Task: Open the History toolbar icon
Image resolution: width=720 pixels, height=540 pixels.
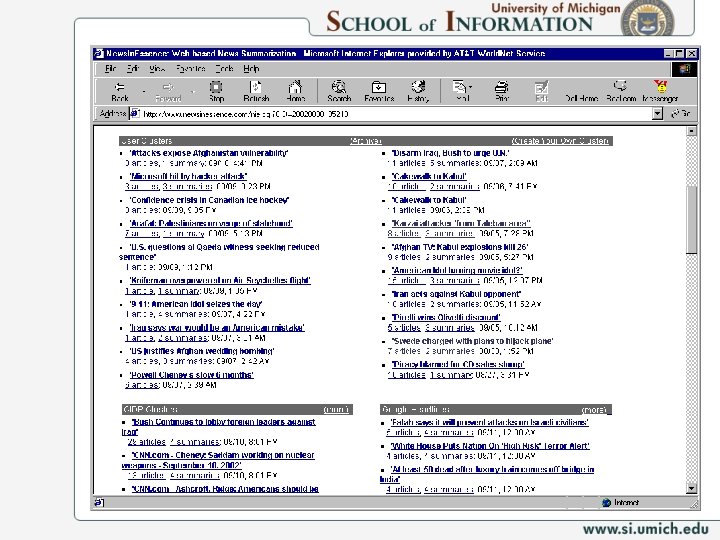Action: tap(418, 91)
